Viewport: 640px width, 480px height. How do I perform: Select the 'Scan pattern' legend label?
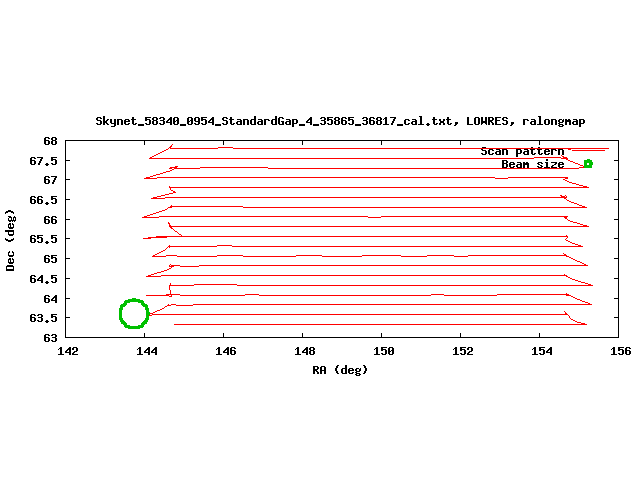click(522, 151)
